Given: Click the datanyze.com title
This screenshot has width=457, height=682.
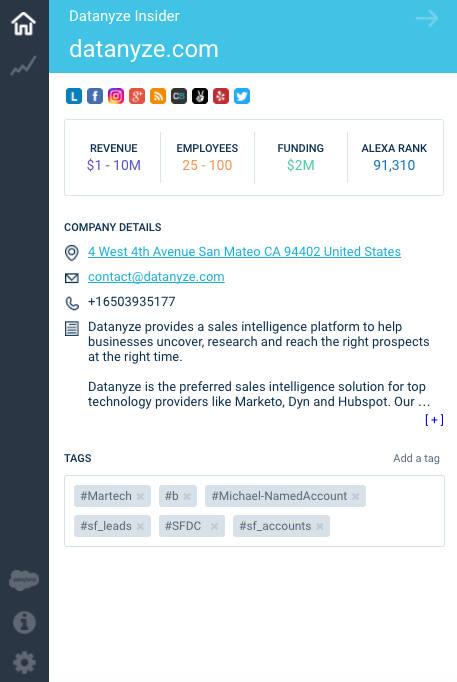Looking at the screenshot, I should click(x=143, y=49).
